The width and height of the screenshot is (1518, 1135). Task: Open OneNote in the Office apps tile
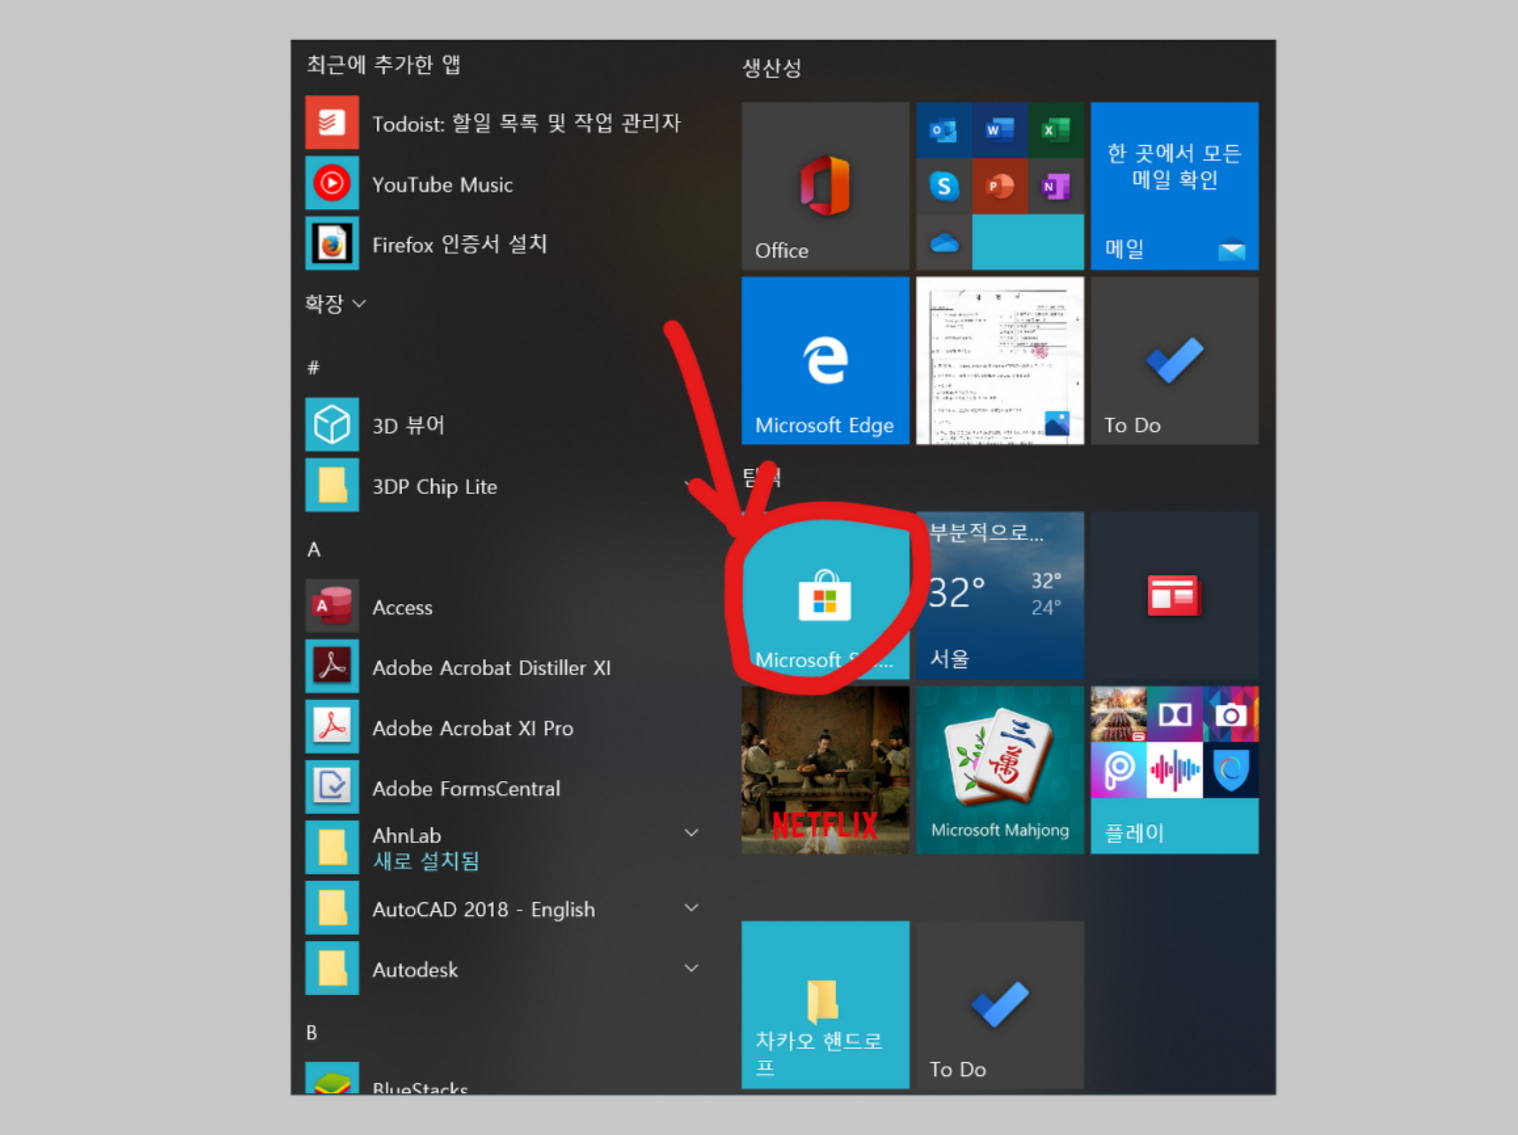click(1055, 186)
